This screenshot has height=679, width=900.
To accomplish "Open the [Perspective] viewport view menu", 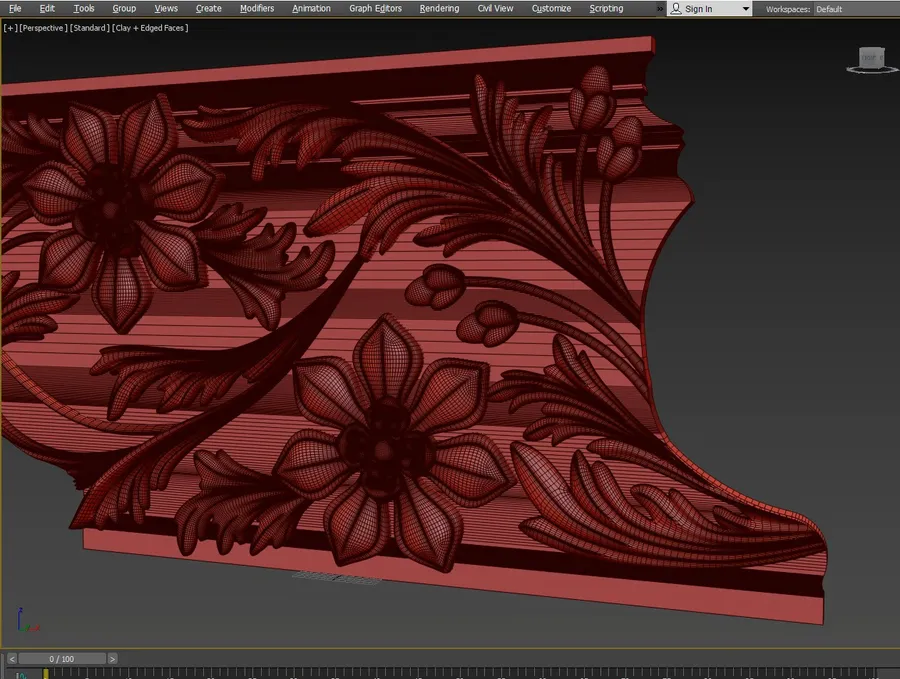I will 44,28.
